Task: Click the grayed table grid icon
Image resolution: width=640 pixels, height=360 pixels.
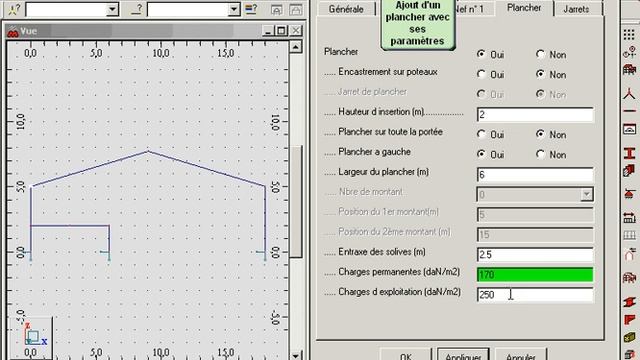Action: coord(629,235)
